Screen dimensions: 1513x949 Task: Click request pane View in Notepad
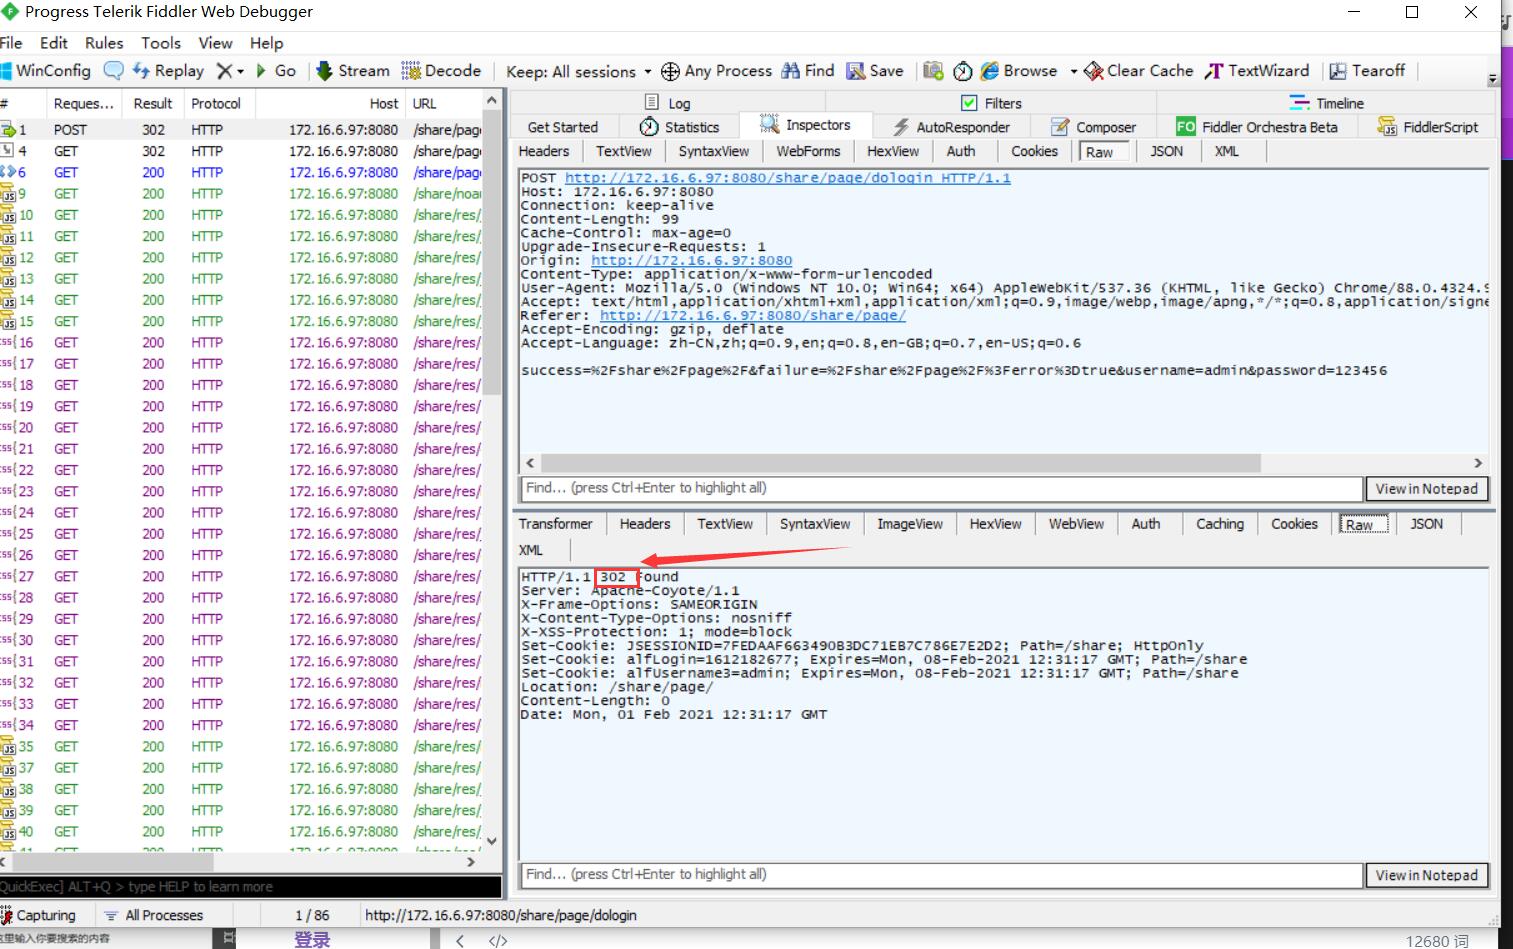[1426, 489]
